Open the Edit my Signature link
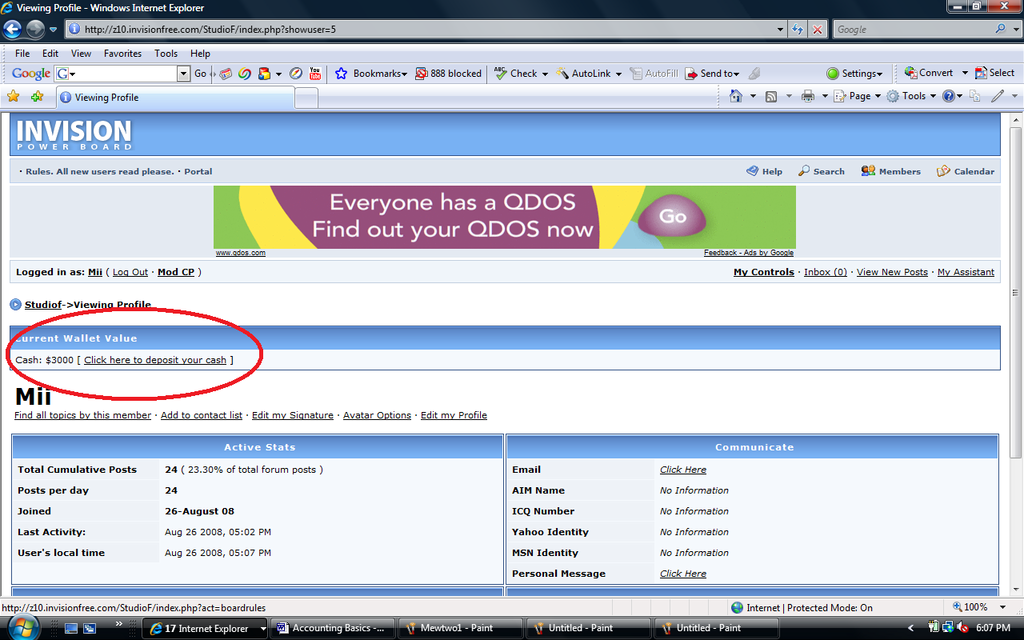The height and width of the screenshot is (640, 1024). [x=292, y=415]
